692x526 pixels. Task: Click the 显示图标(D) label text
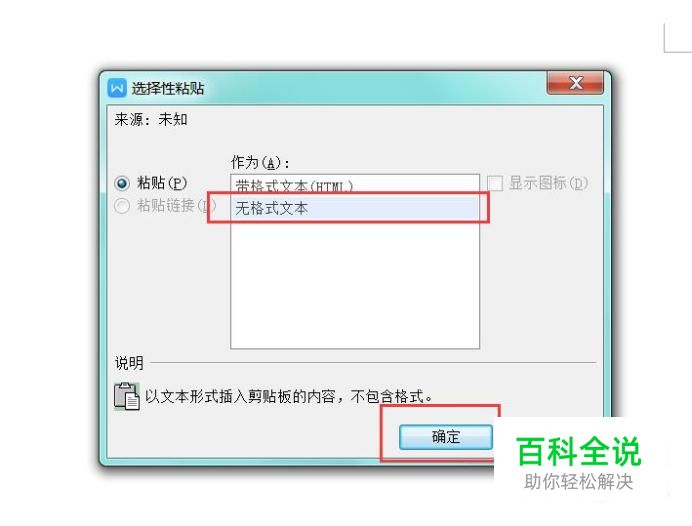pos(548,183)
